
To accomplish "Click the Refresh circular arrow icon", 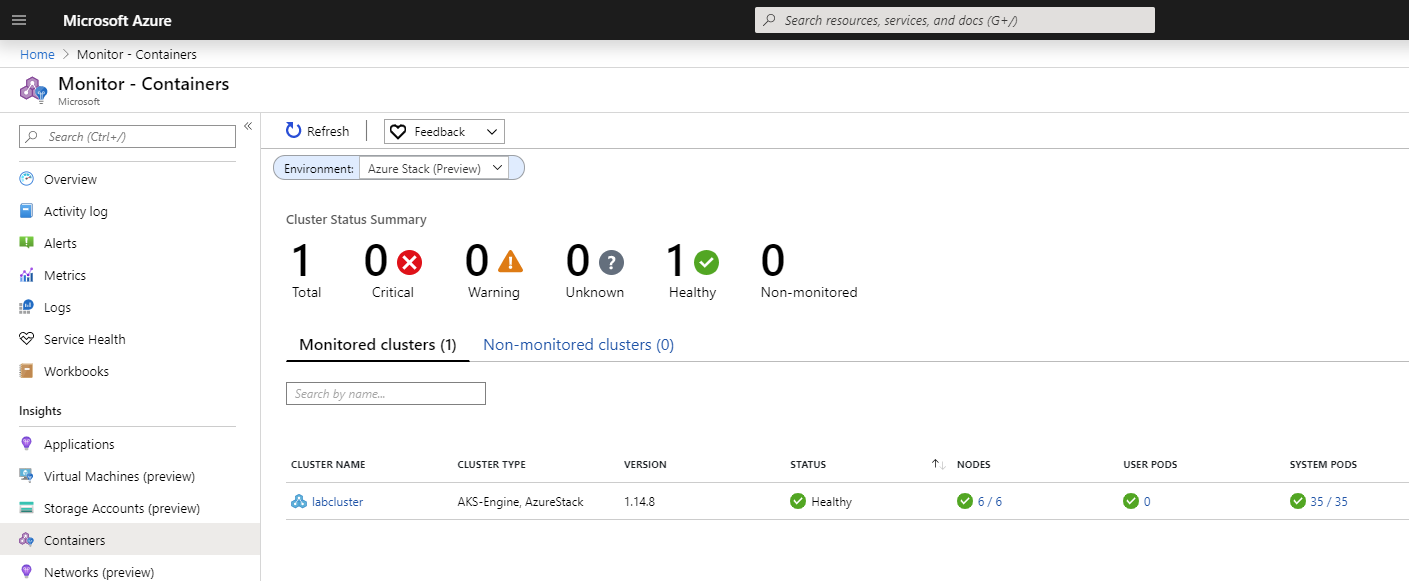I will 293,131.
